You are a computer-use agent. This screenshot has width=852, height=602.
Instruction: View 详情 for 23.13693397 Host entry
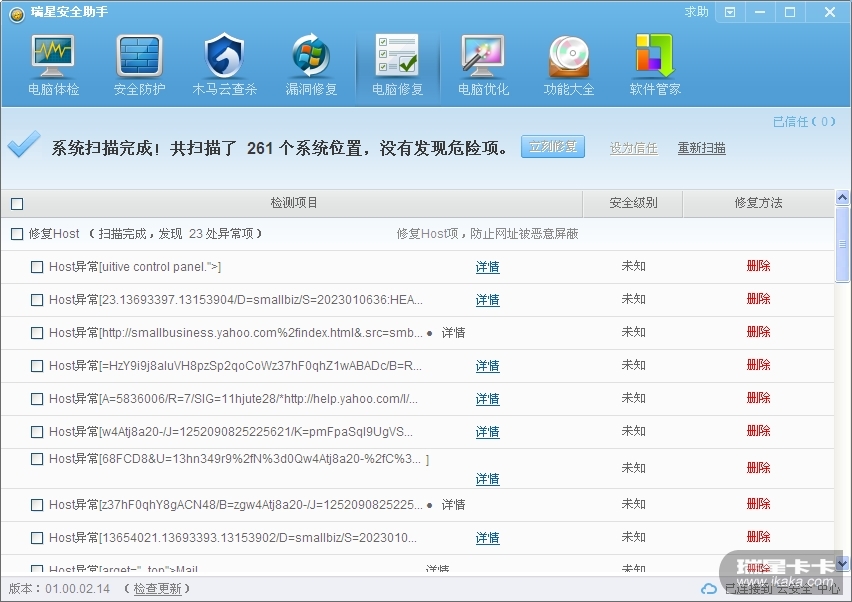pos(487,300)
